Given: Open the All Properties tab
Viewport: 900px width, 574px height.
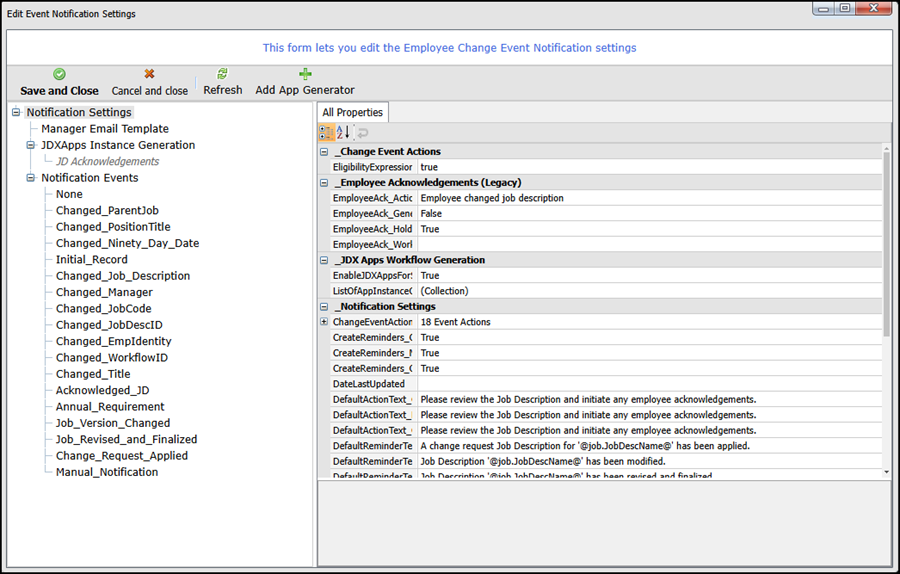Looking at the screenshot, I should click(x=353, y=113).
